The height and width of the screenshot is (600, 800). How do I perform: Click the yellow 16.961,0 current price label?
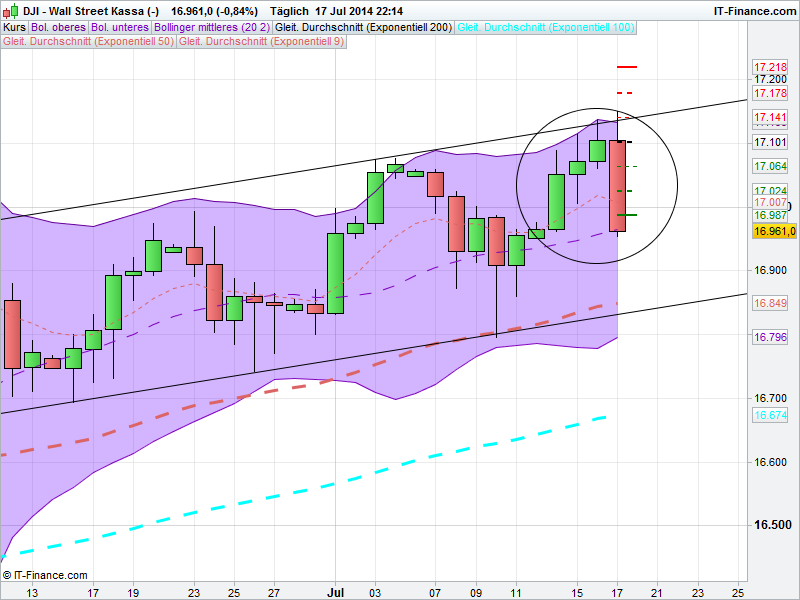click(x=773, y=231)
